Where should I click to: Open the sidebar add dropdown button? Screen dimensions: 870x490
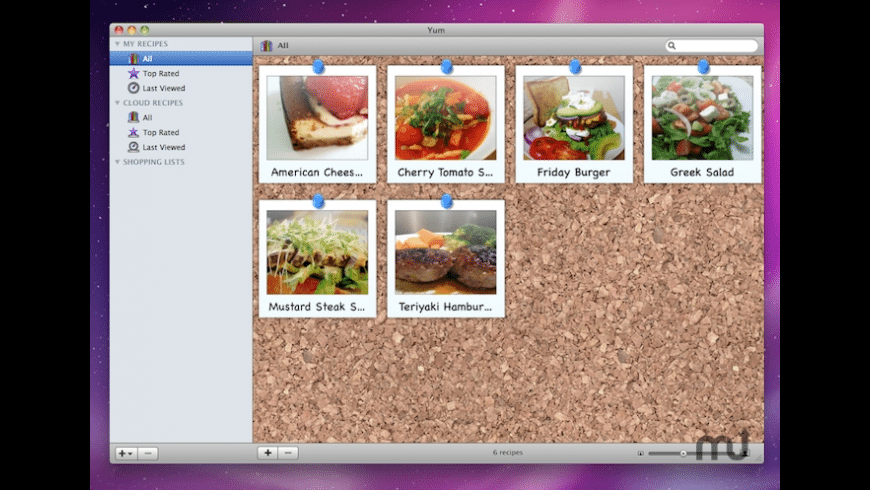(x=125, y=453)
